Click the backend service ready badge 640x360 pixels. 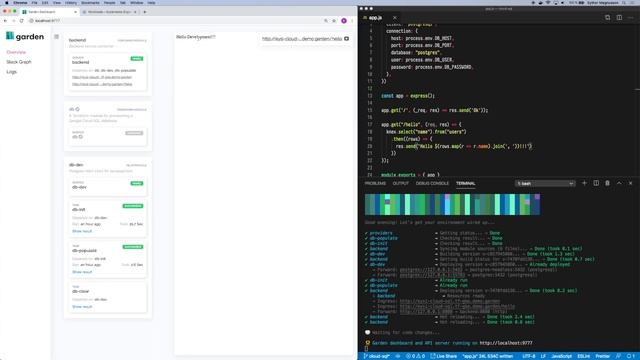tap(137, 58)
